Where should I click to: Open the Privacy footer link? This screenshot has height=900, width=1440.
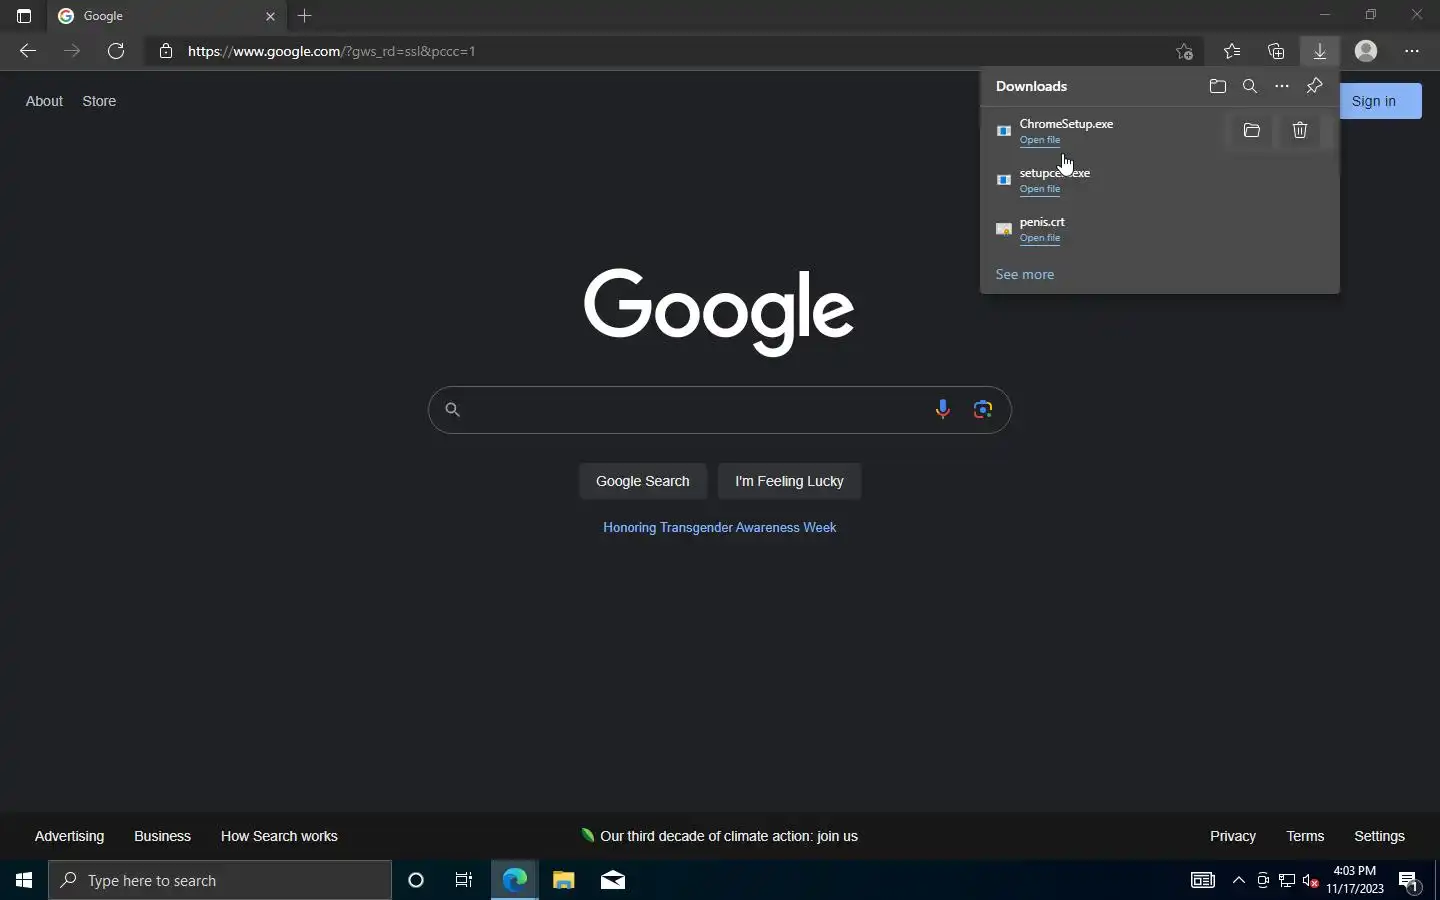[1233, 836]
